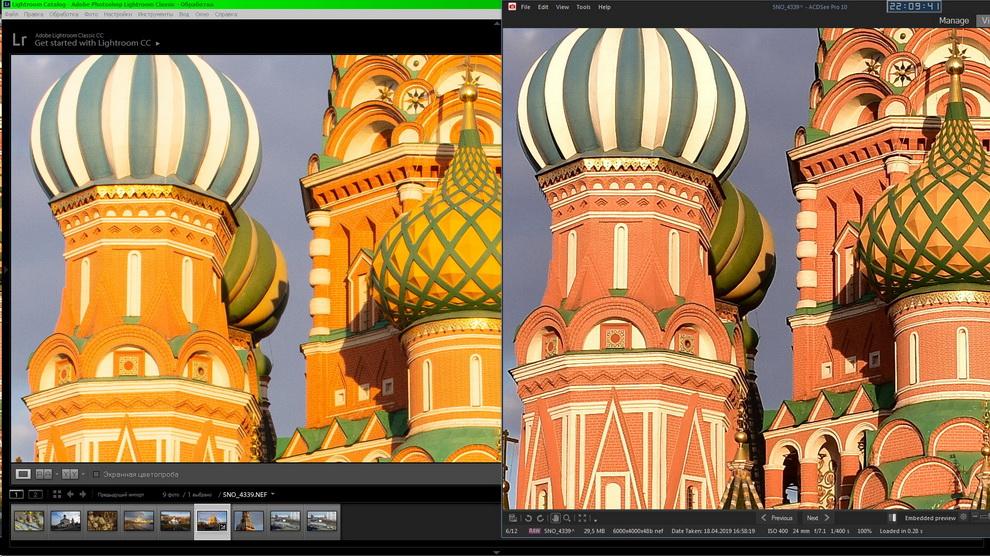The width and height of the screenshot is (990, 557).
Task: Open SNO_4339.NEF filename dropdown in Lightroom
Action: pos(273,494)
